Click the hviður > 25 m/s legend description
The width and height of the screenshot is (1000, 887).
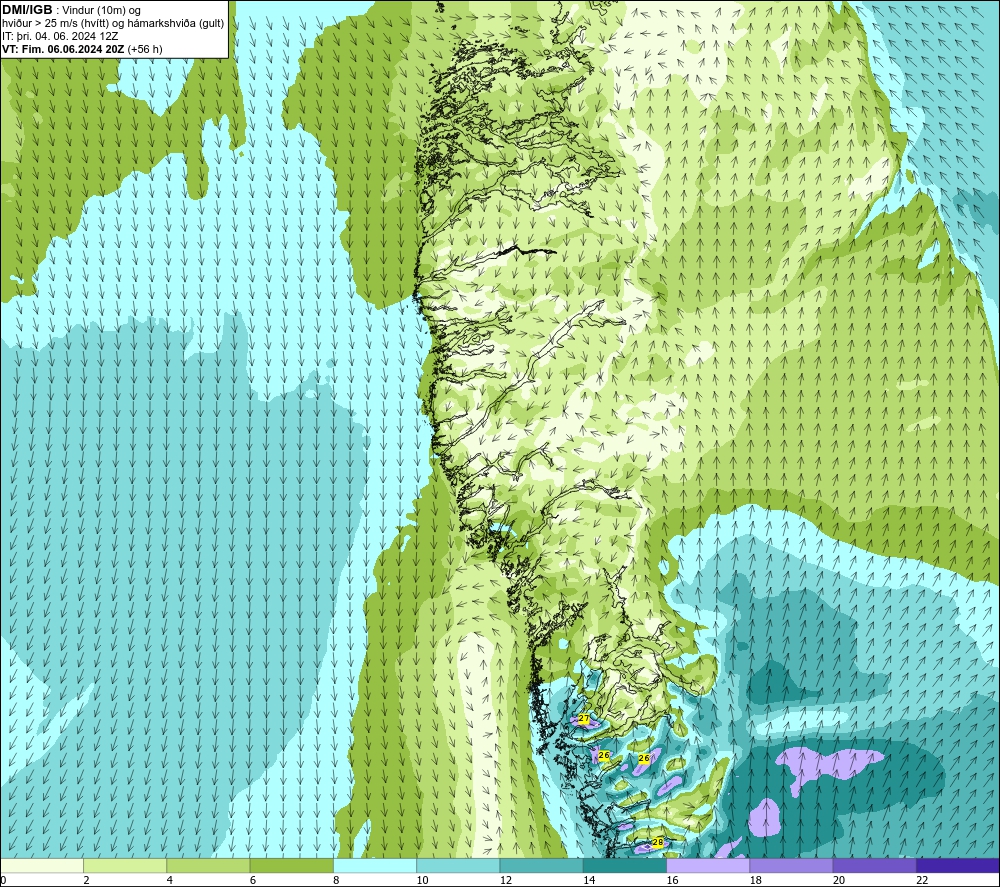(113, 24)
